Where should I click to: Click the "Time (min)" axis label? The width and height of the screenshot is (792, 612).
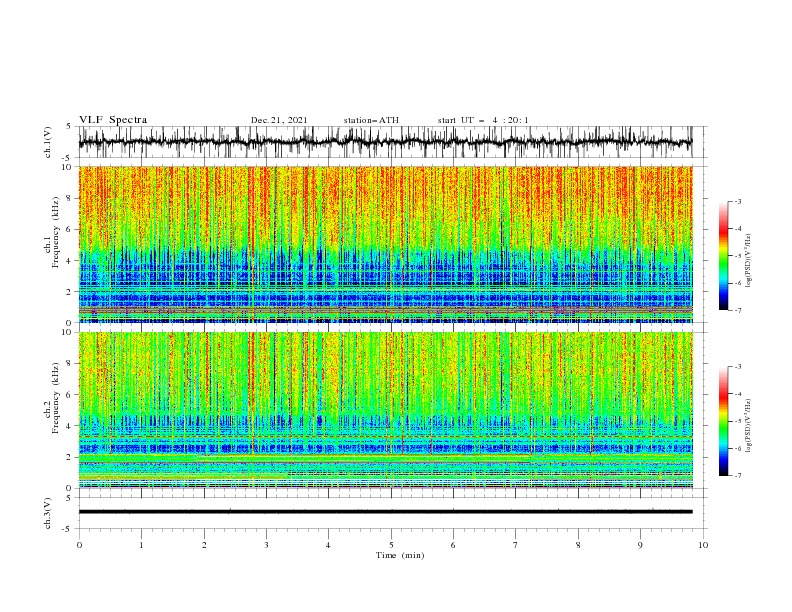point(400,555)
